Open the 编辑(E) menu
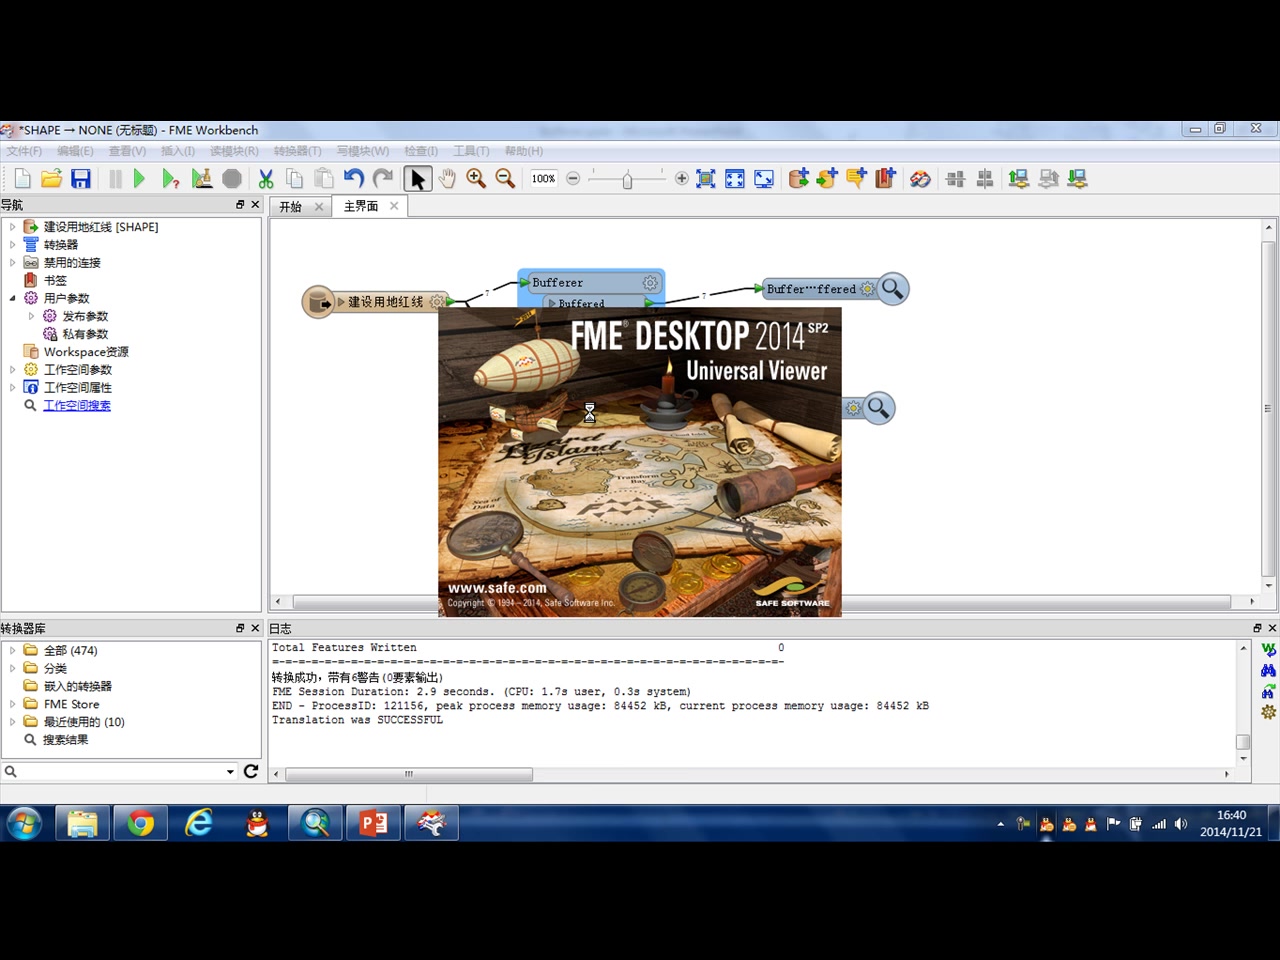 tap(75, 151)
